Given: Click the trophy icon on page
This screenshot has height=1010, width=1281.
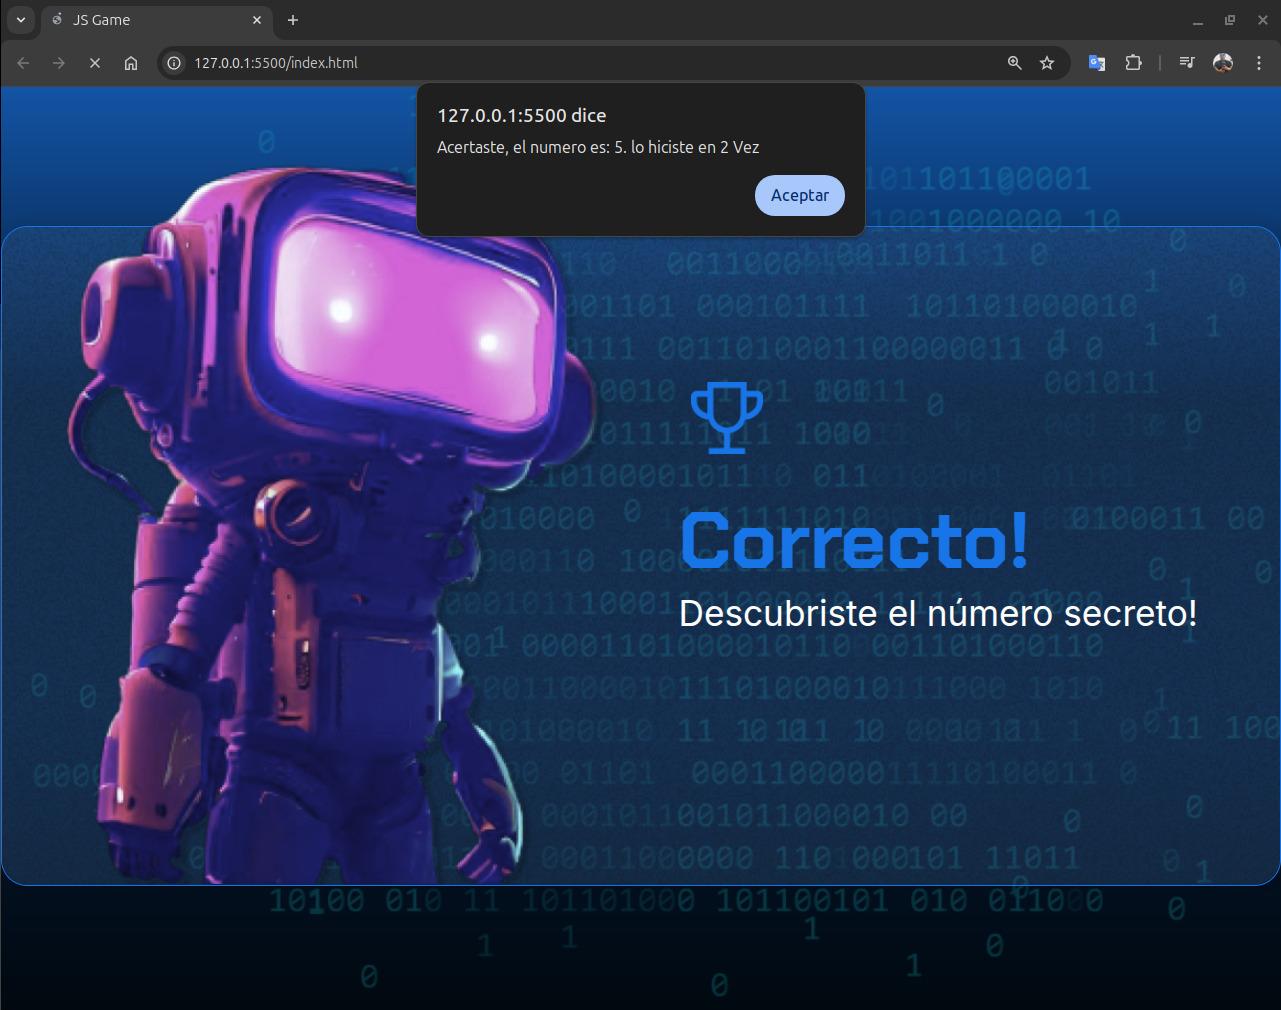Looking at the screenshot, I should click(727, 418).
